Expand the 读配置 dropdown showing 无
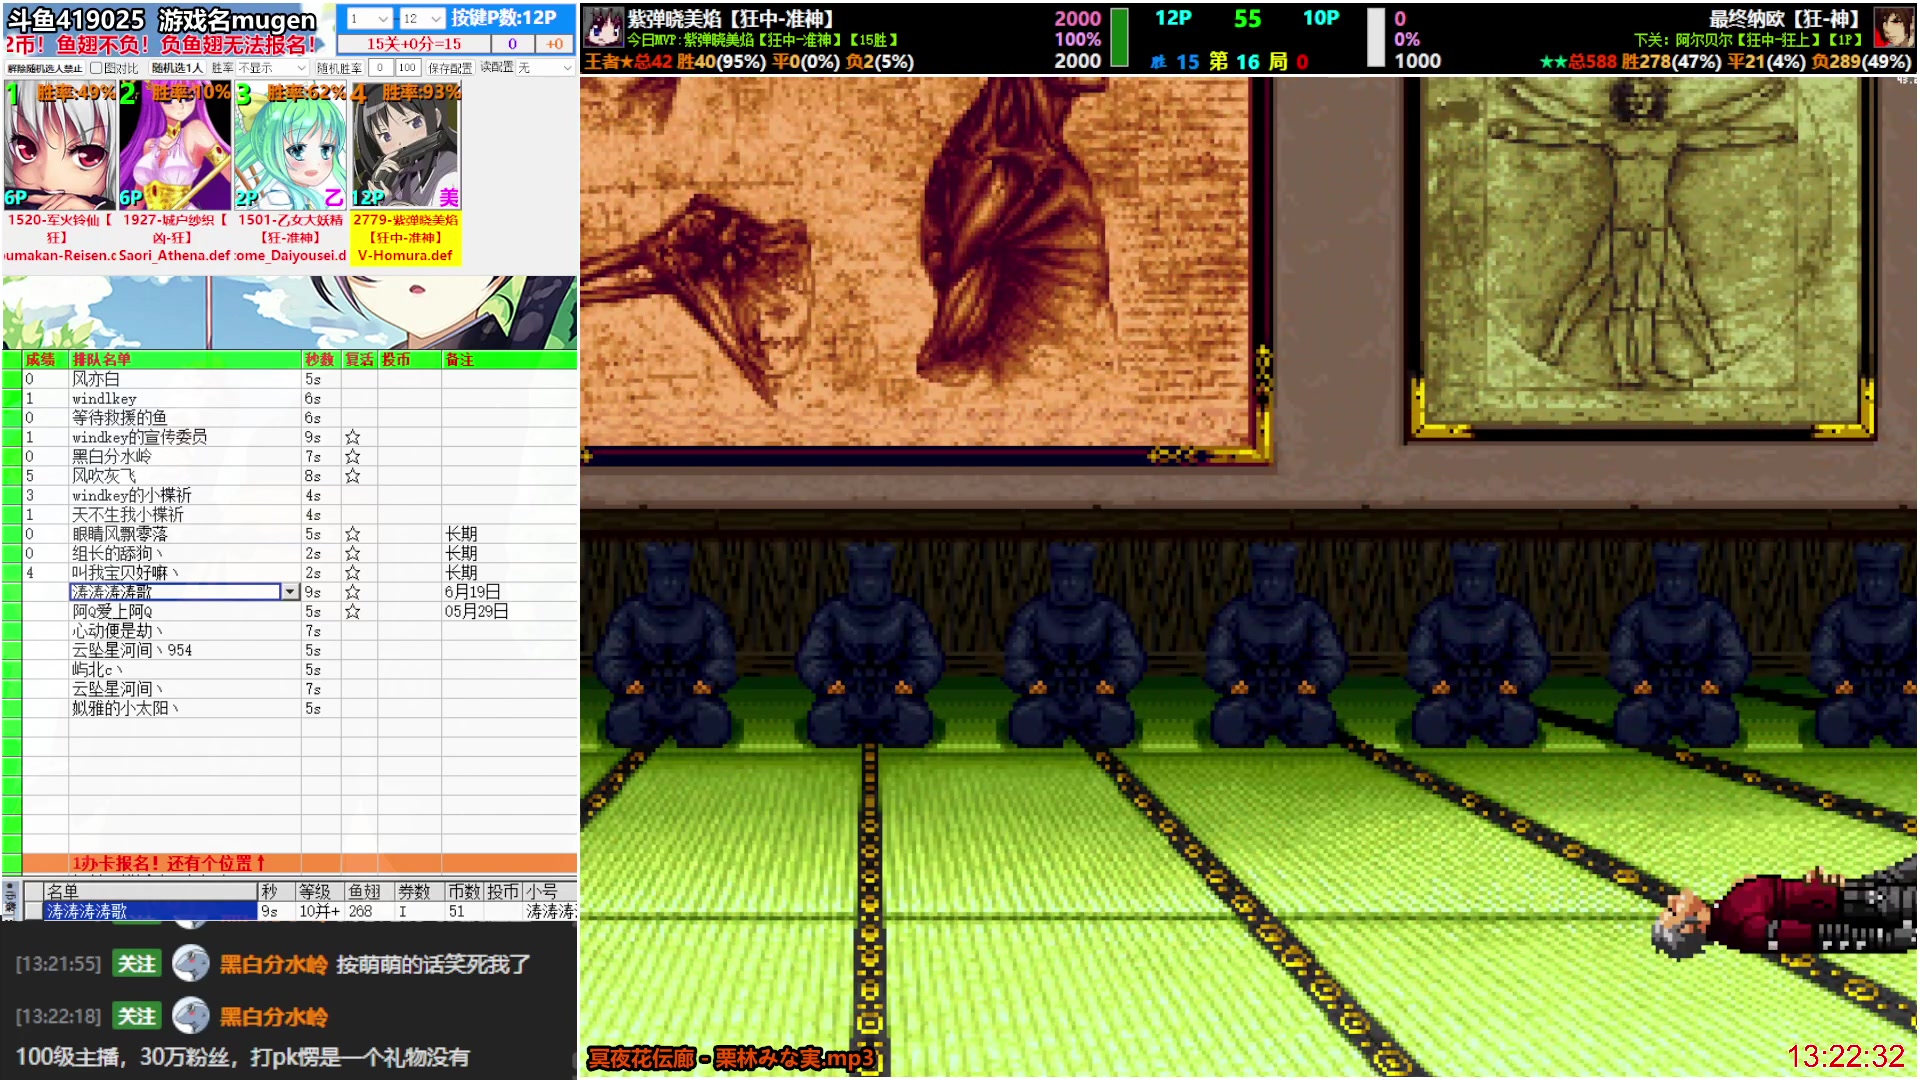Image resolution: width=1920 pixels, height=1080 pixels. point(545,68)
